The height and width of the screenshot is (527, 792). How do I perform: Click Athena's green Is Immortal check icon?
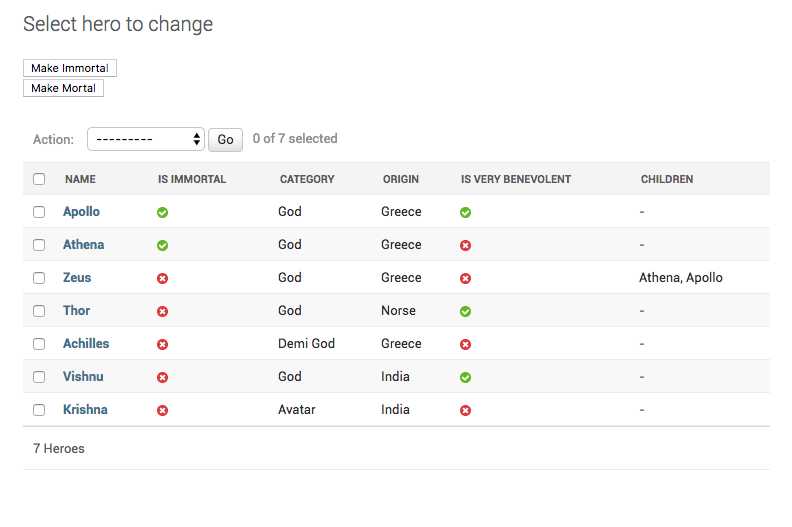coord(162,246)
